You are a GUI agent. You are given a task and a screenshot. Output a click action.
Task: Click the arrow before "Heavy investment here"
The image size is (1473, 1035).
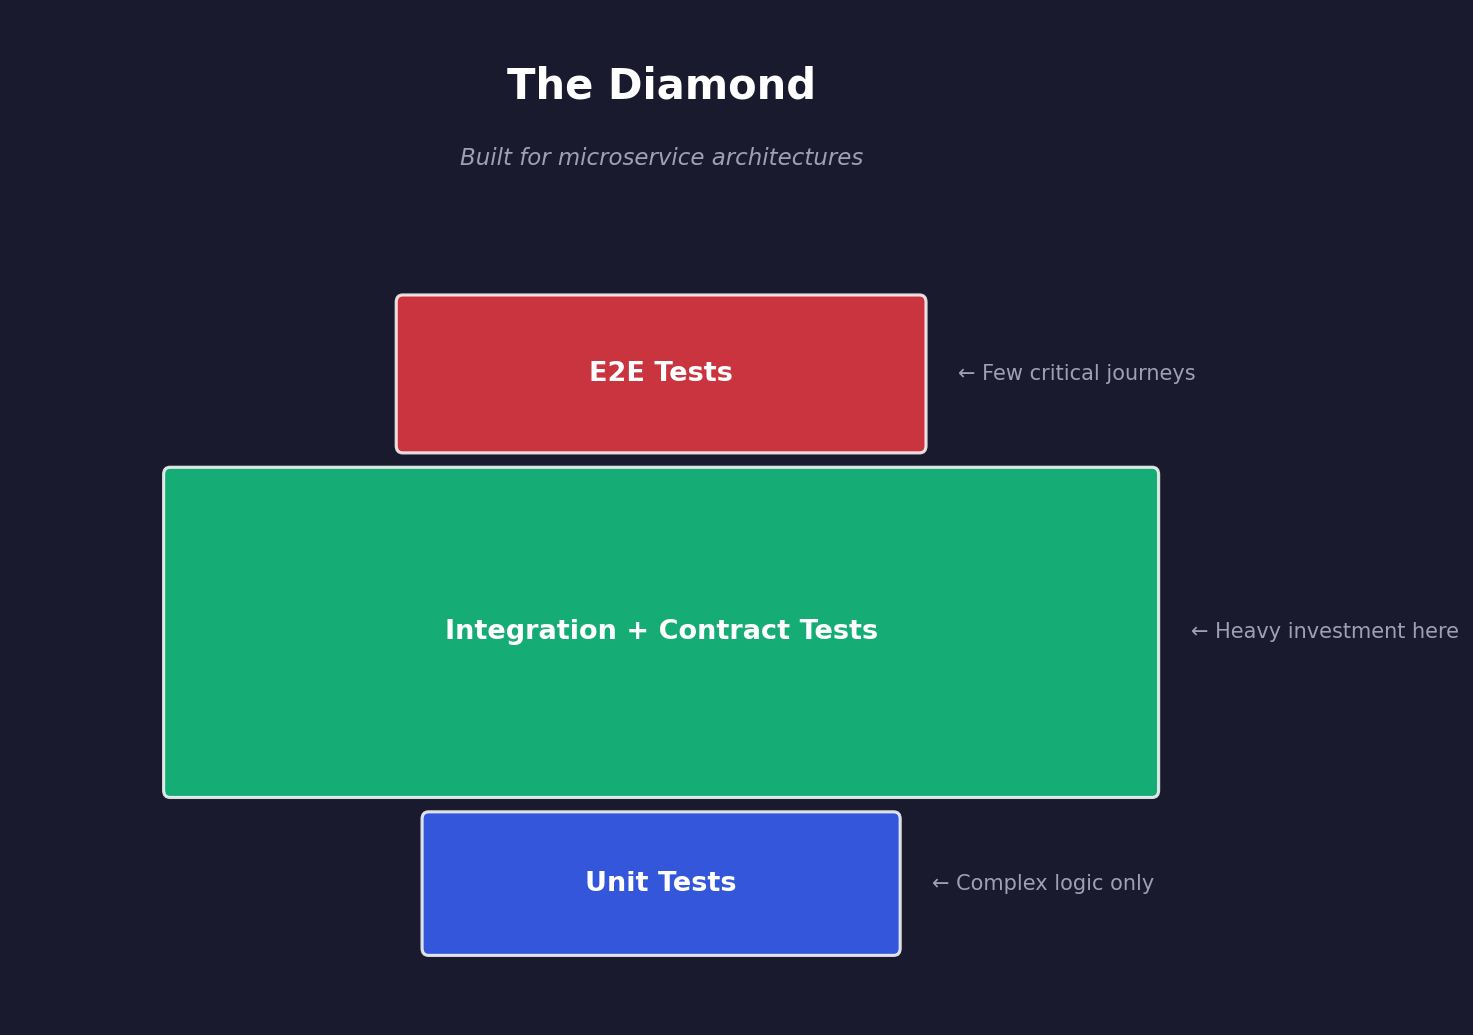[x=1199, y=632]
